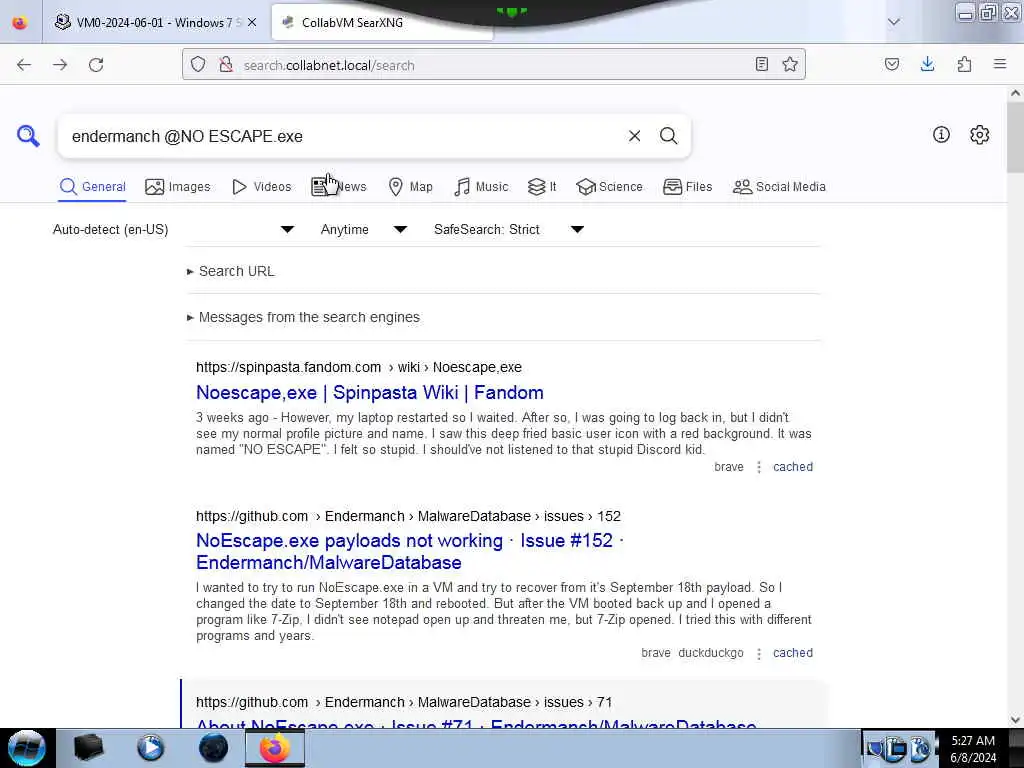The height and width of the screenshot is (768, 1024).
Task: Click Firefox taskbar button
Action: (275, 748)
